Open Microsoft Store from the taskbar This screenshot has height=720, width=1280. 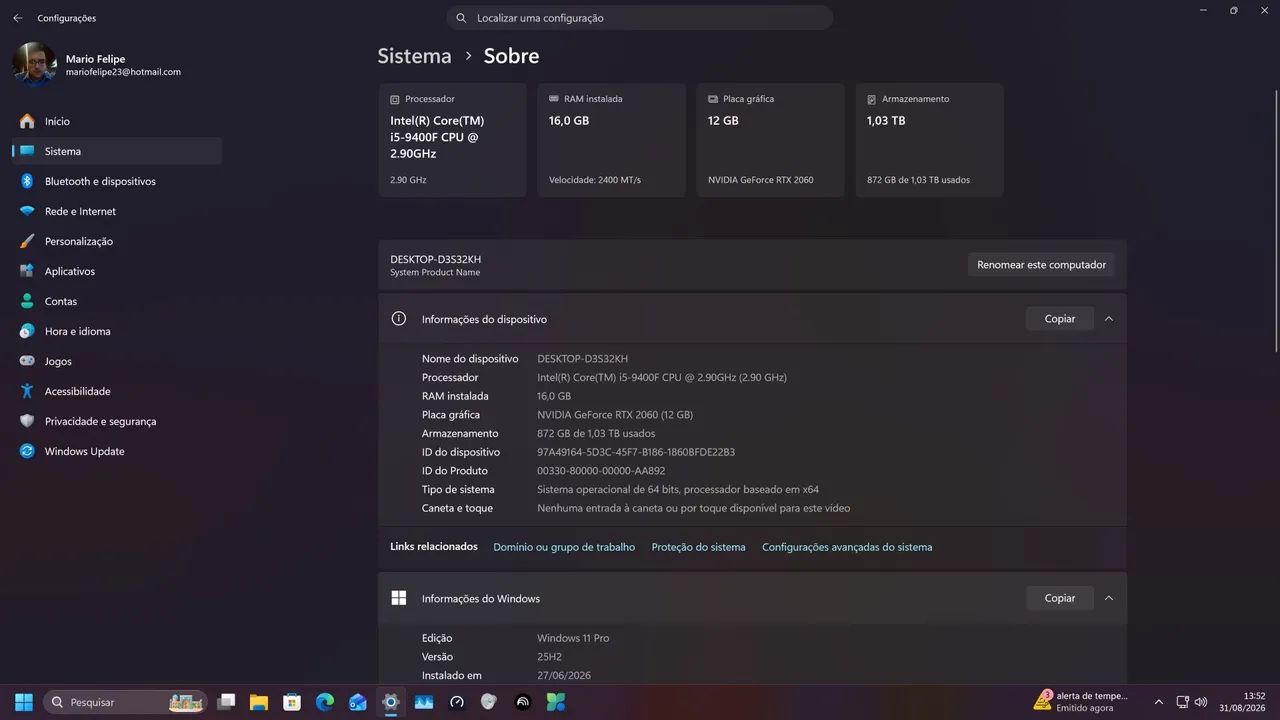(292, 702)
